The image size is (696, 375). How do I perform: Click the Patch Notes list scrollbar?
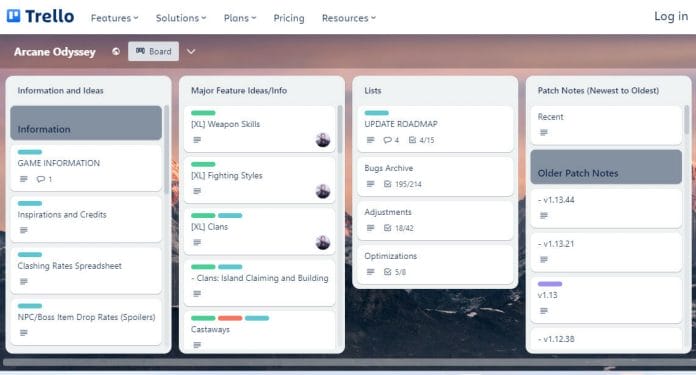click(687, 119)
